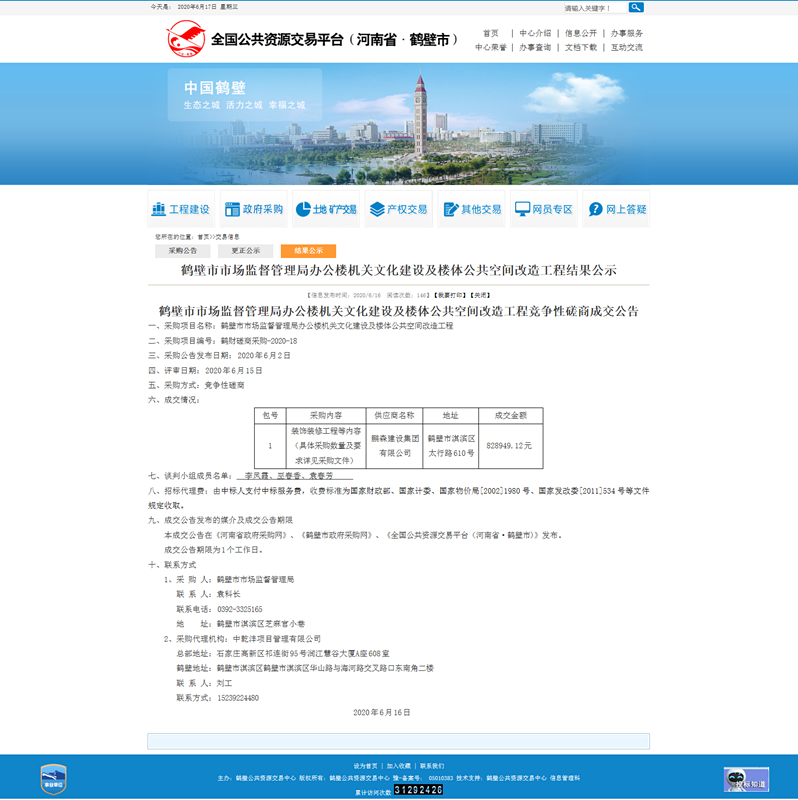The width and height of the screenshot is (798, 800).
Task: Open the 中心荣誉 navigation link
Action: point(490,47)
